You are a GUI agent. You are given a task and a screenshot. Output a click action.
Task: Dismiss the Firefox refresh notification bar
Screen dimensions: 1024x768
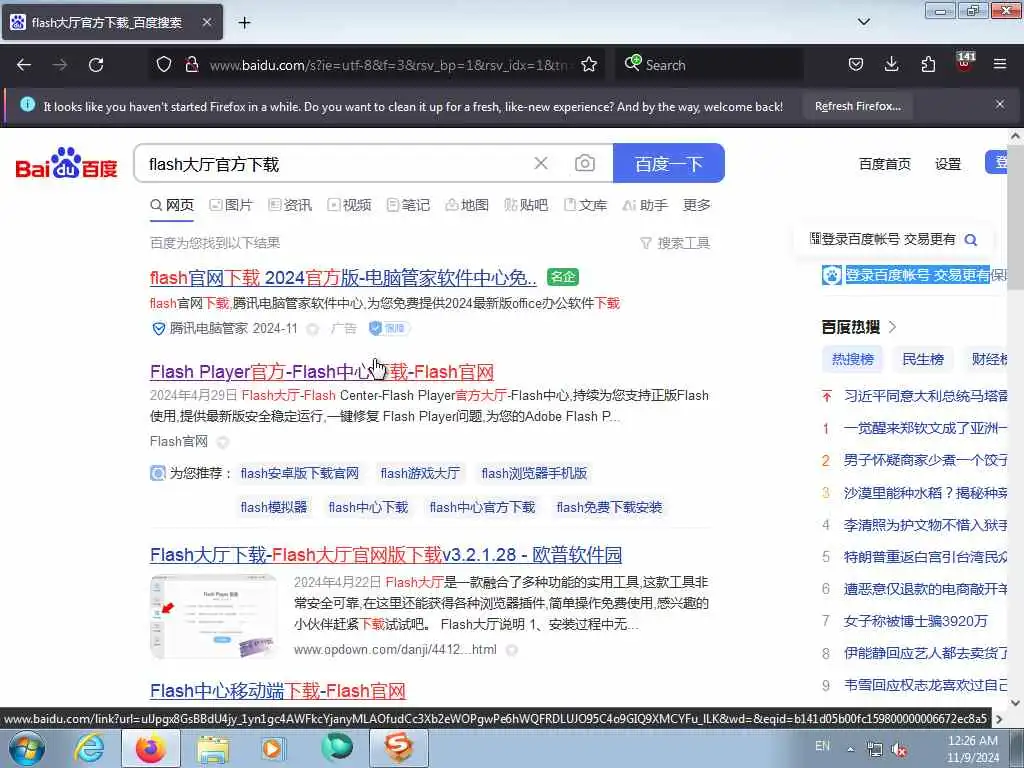coord(1000,104)
